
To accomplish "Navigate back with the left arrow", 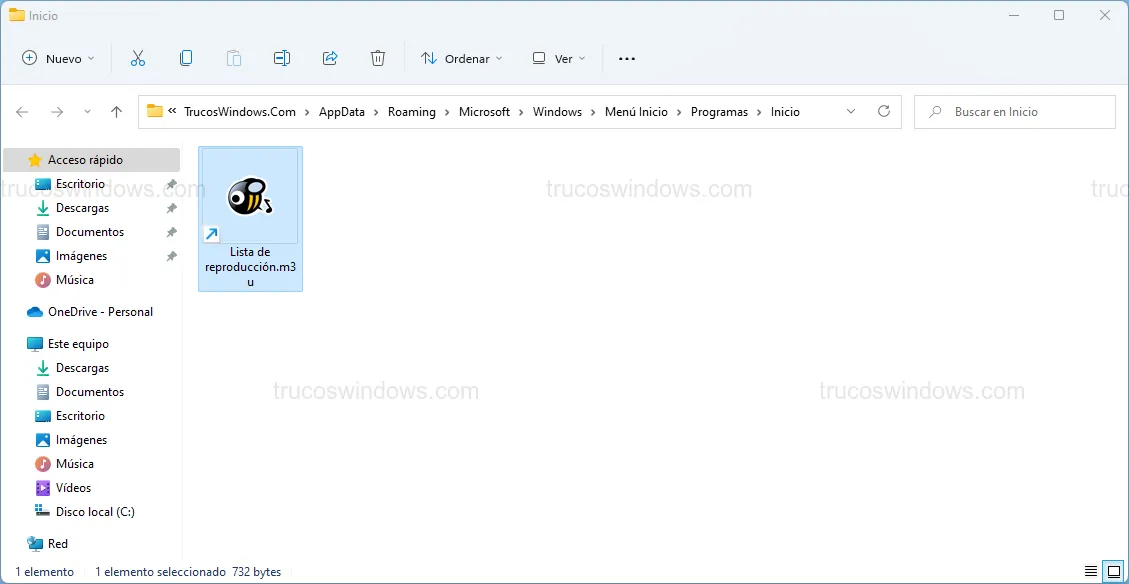I will (x=22, y=112).
